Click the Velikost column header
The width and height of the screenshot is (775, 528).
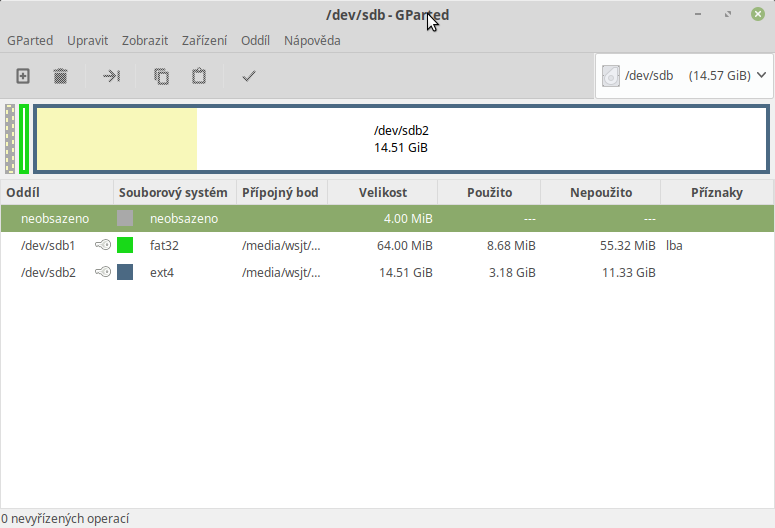tap(382, 192)
